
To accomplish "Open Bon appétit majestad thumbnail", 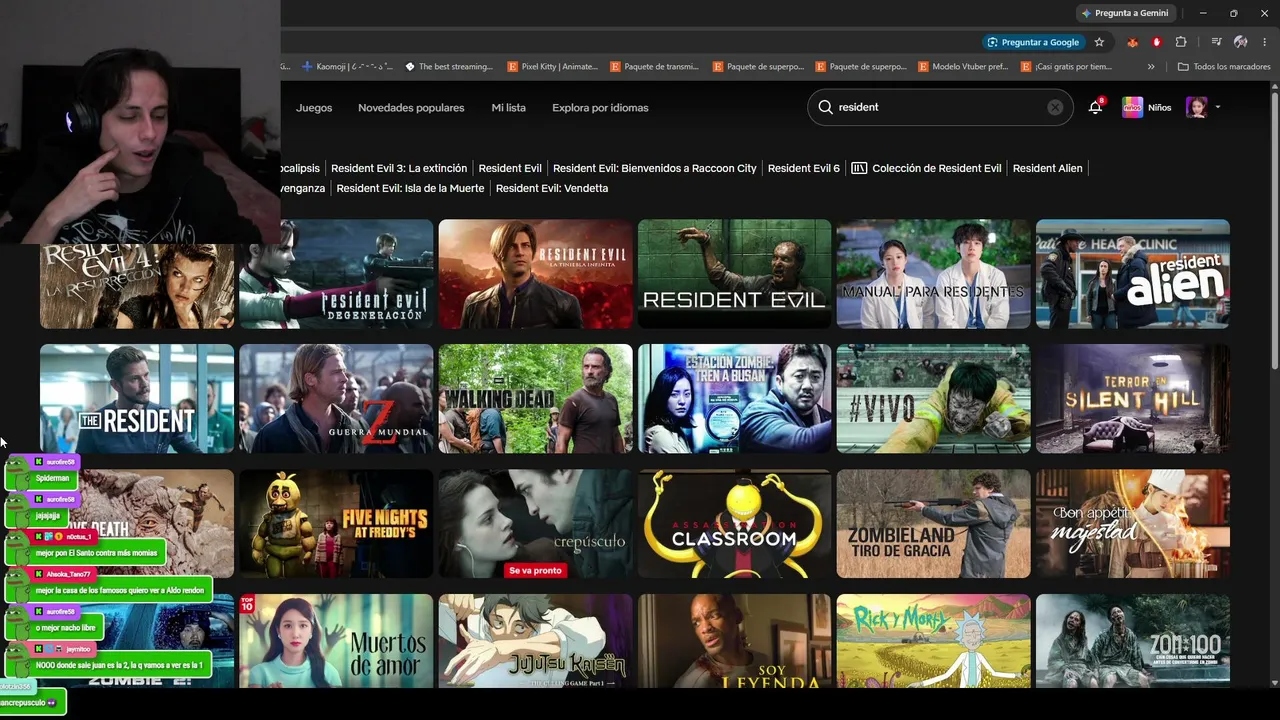I will point(1133,524).
